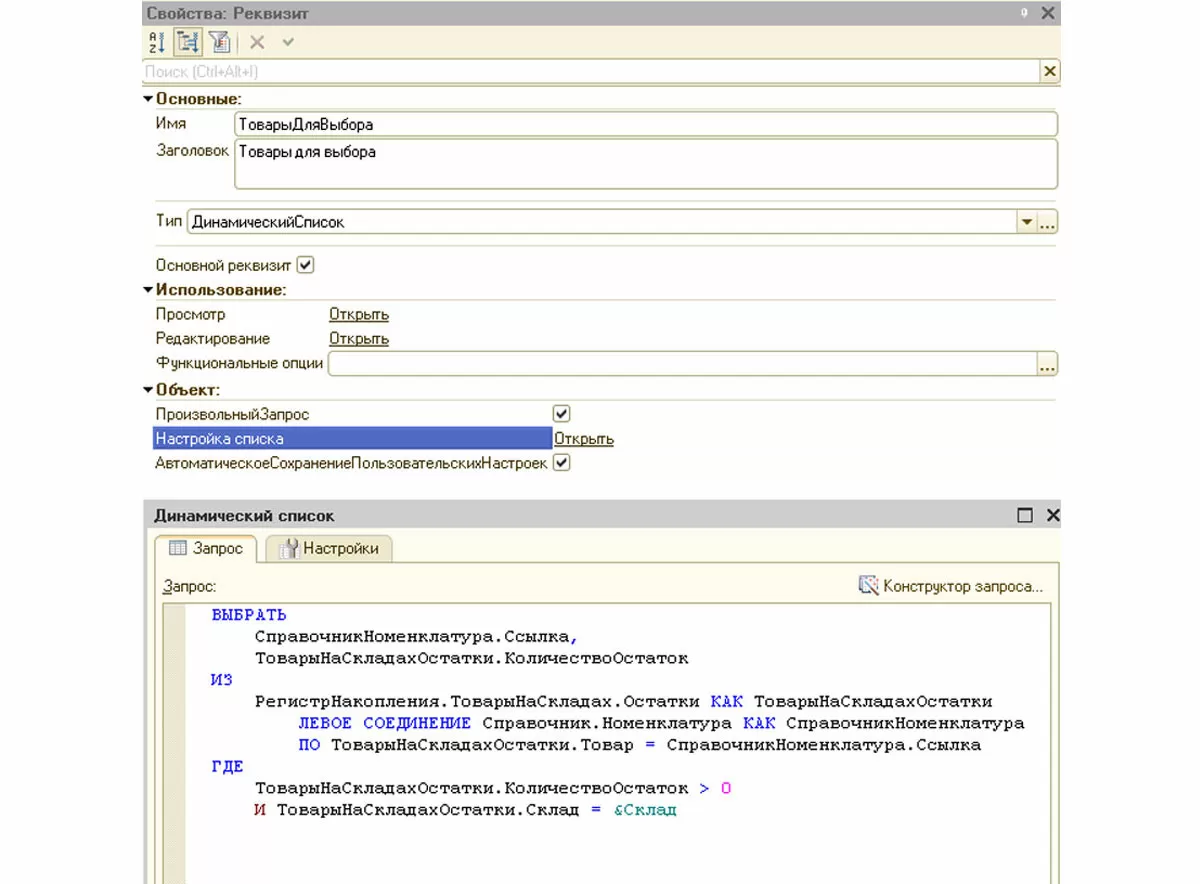
Task: Maximize the Динамический список window
Action: click(1024, 516)
